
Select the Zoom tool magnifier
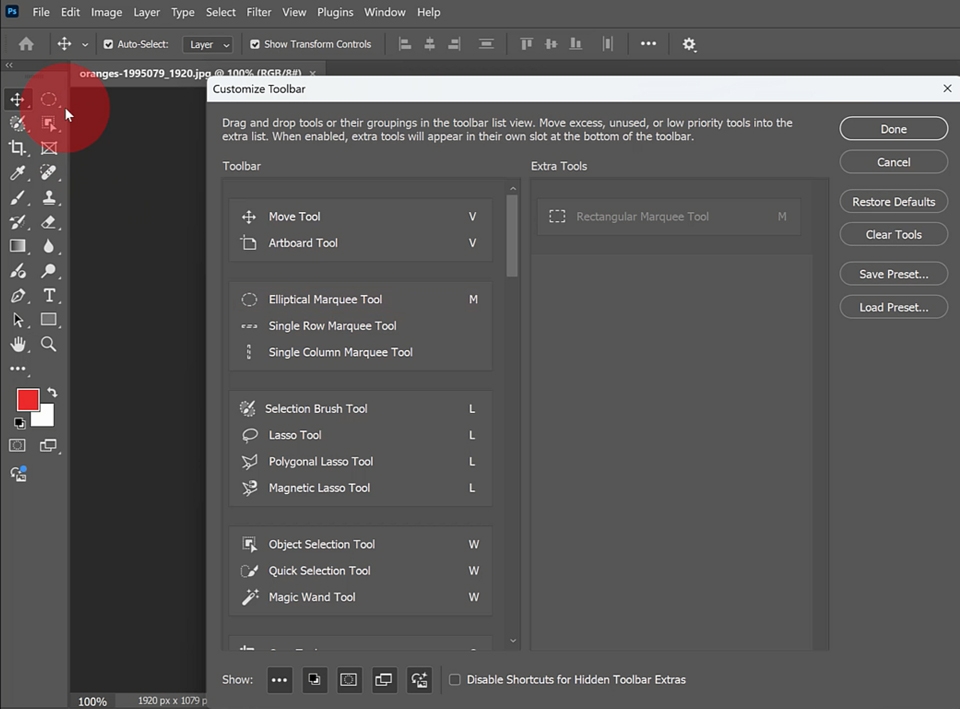(x=48, y=344)
